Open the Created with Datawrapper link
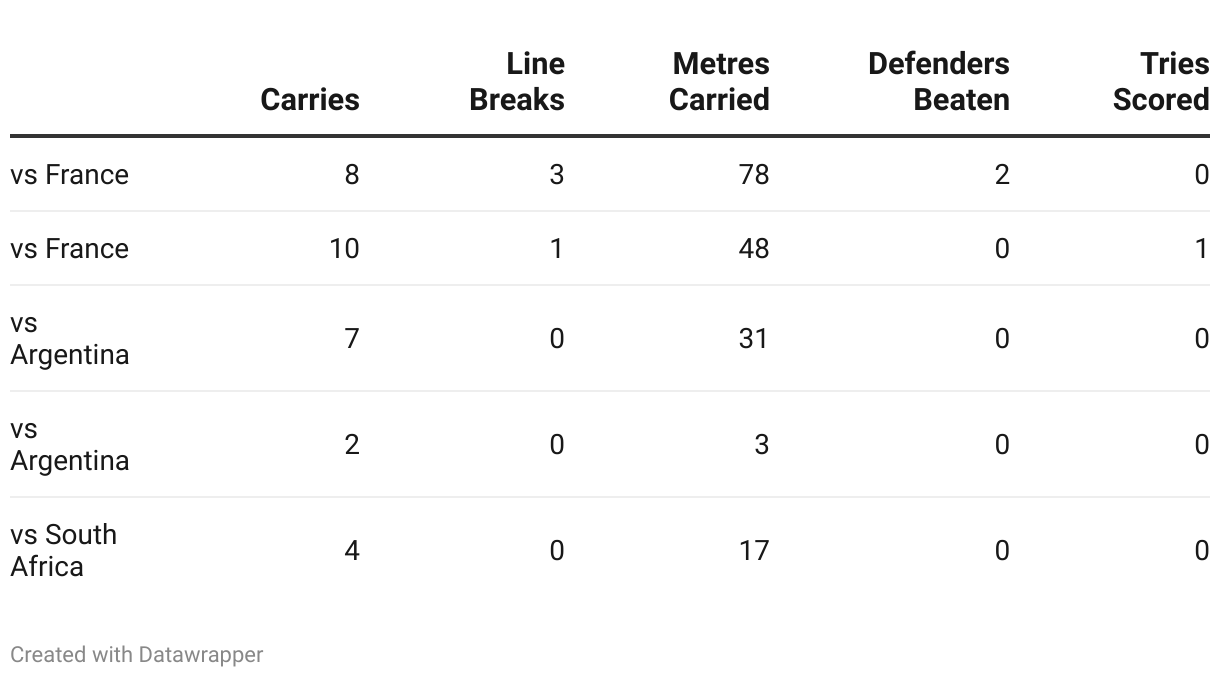1220x678 pixels. [x=137, y=654]
